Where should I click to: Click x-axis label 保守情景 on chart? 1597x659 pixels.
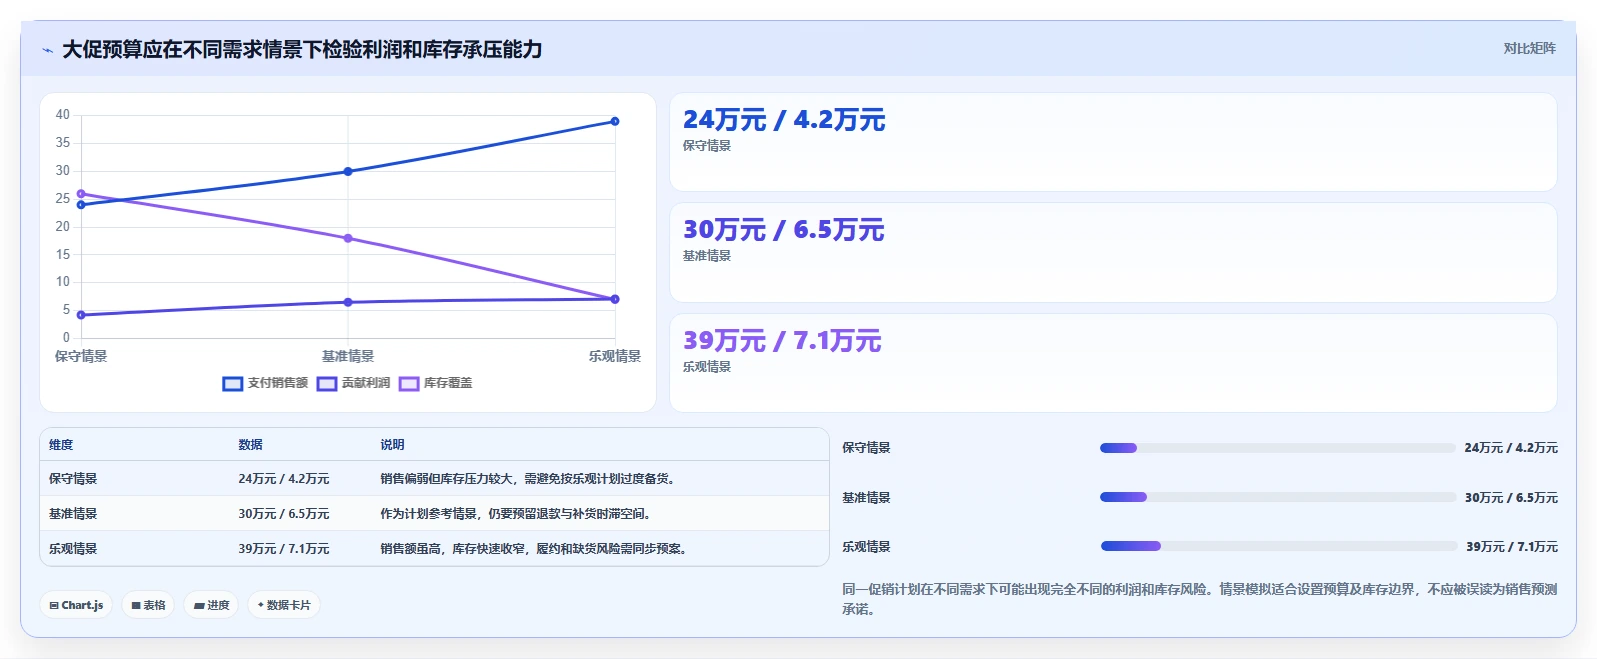(81, 356)
